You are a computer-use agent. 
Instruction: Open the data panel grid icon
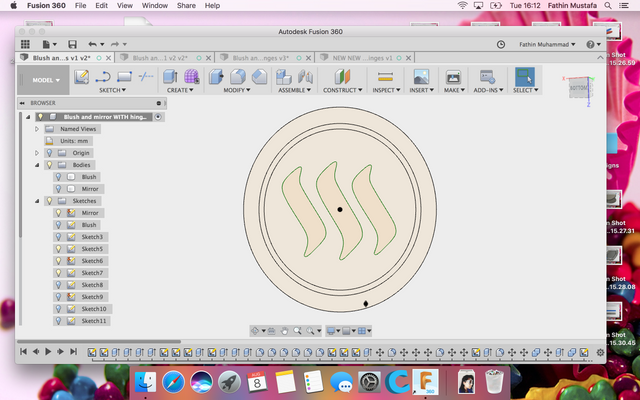click(25, 44)
